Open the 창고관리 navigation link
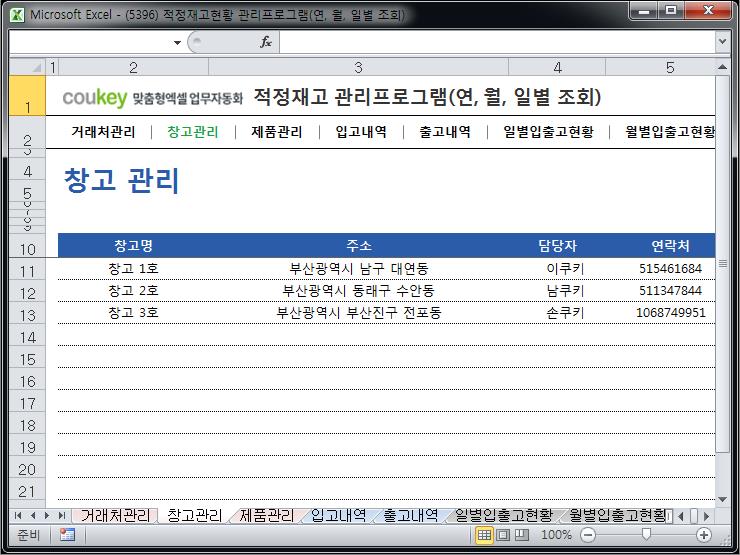The image size is (740, 555). (x=193, y=132)
